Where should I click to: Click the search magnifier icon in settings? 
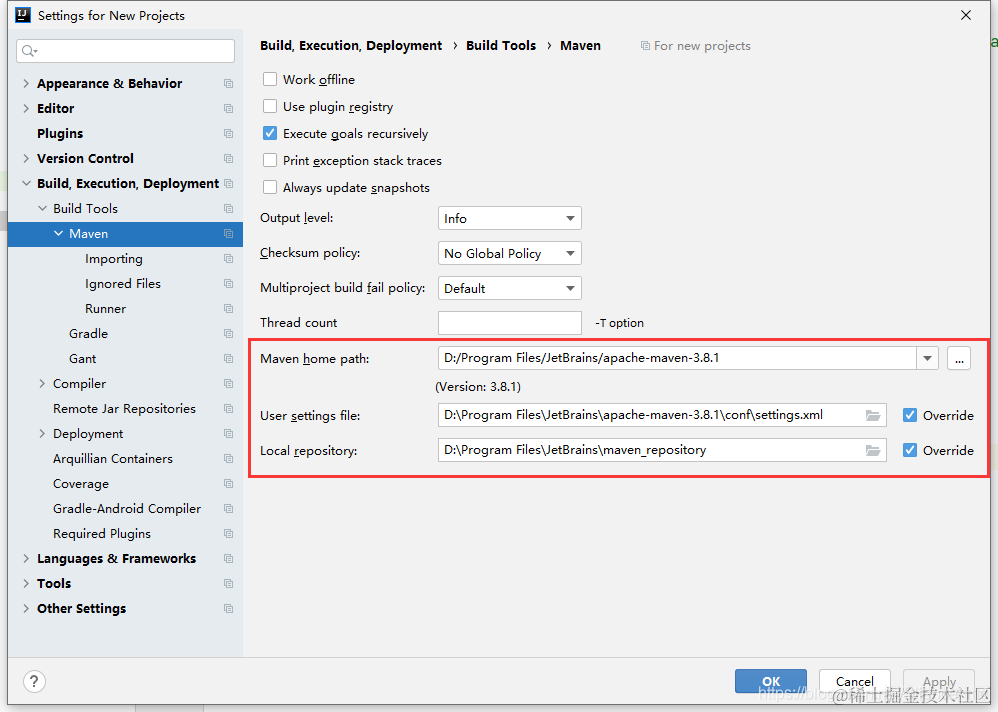(x=29, y=51)
